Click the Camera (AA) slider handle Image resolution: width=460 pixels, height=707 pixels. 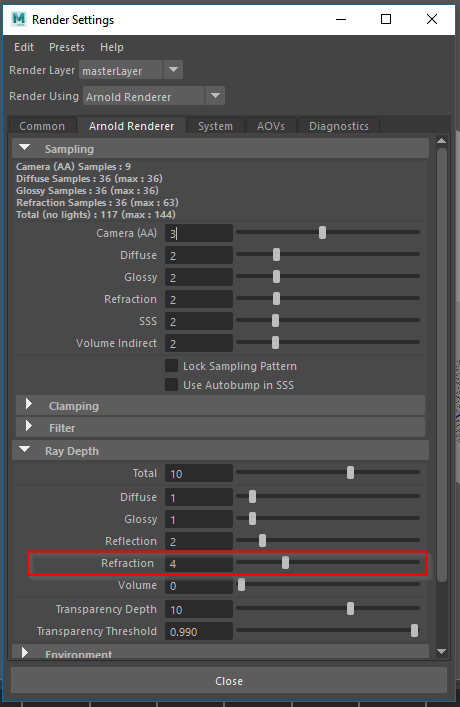[x=322, y=233]
